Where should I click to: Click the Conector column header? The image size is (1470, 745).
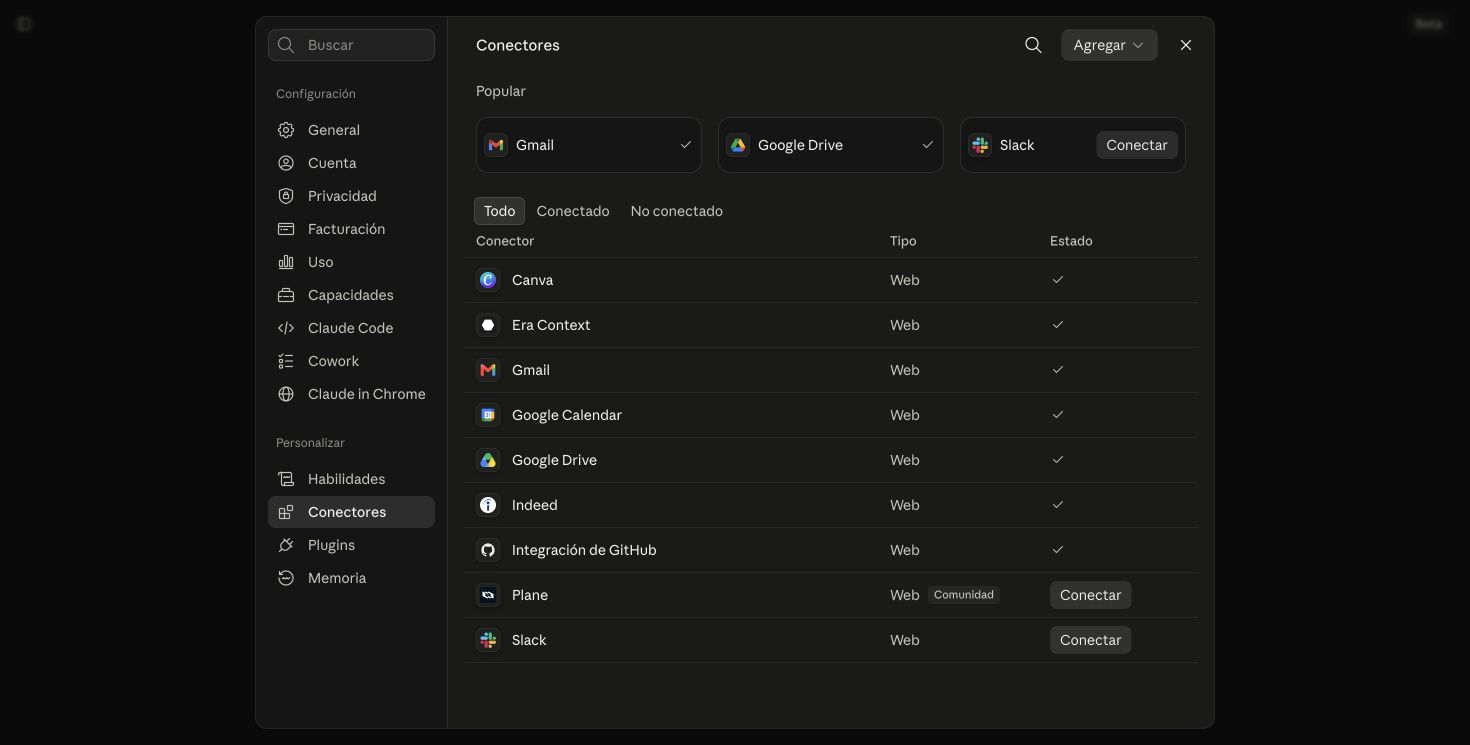[505, 241]
